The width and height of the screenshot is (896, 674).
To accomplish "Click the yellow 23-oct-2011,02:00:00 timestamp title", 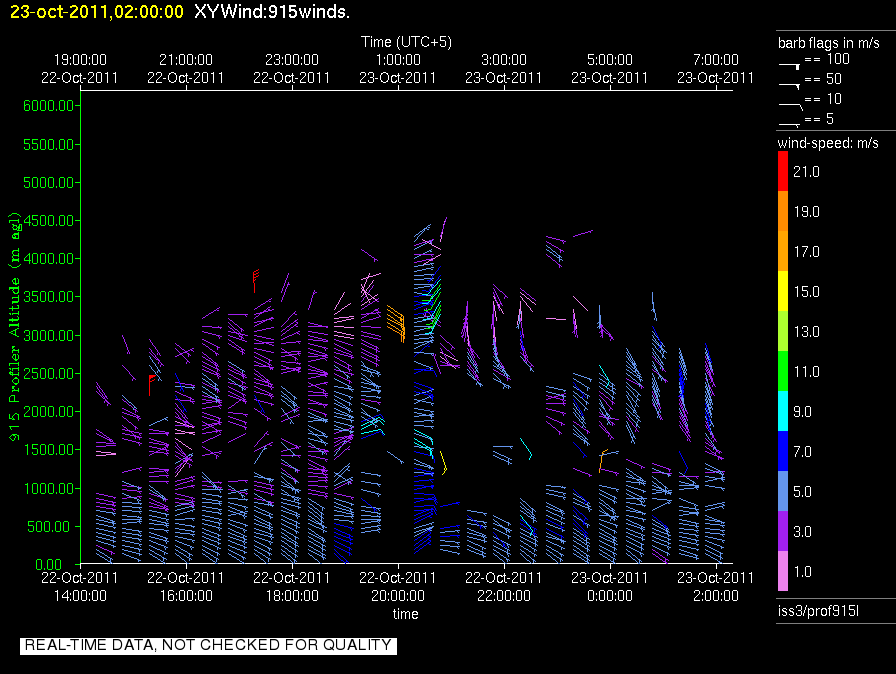I will 92,12.
